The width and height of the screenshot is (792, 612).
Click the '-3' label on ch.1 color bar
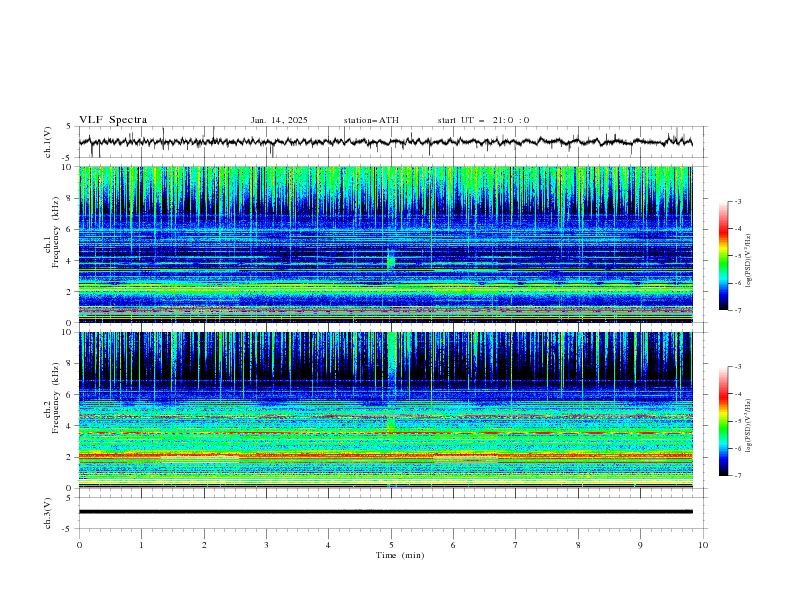[x=737, y=201]
